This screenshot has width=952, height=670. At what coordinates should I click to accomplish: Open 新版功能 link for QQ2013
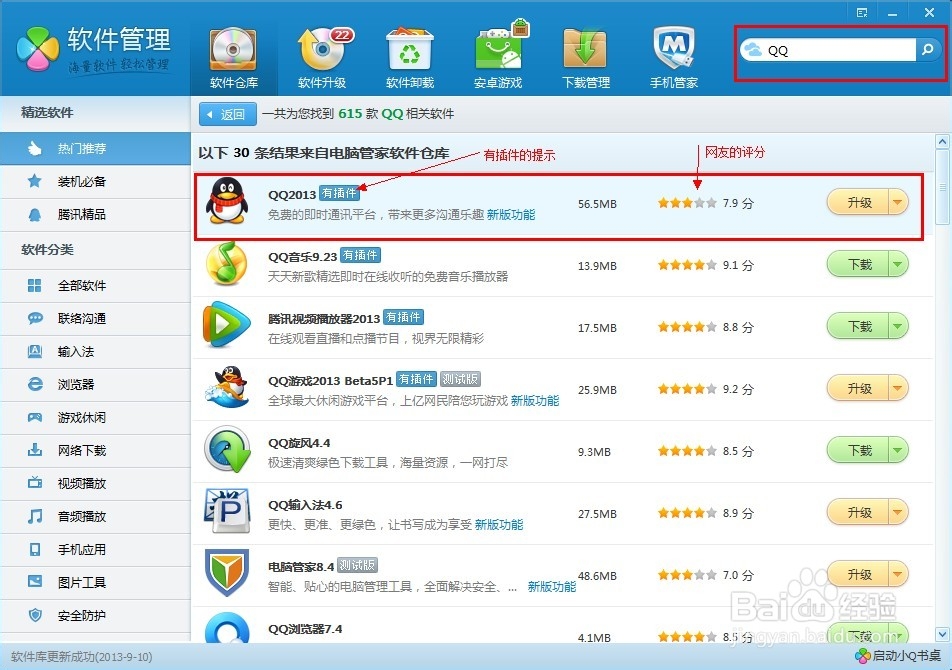coord(511,215)
